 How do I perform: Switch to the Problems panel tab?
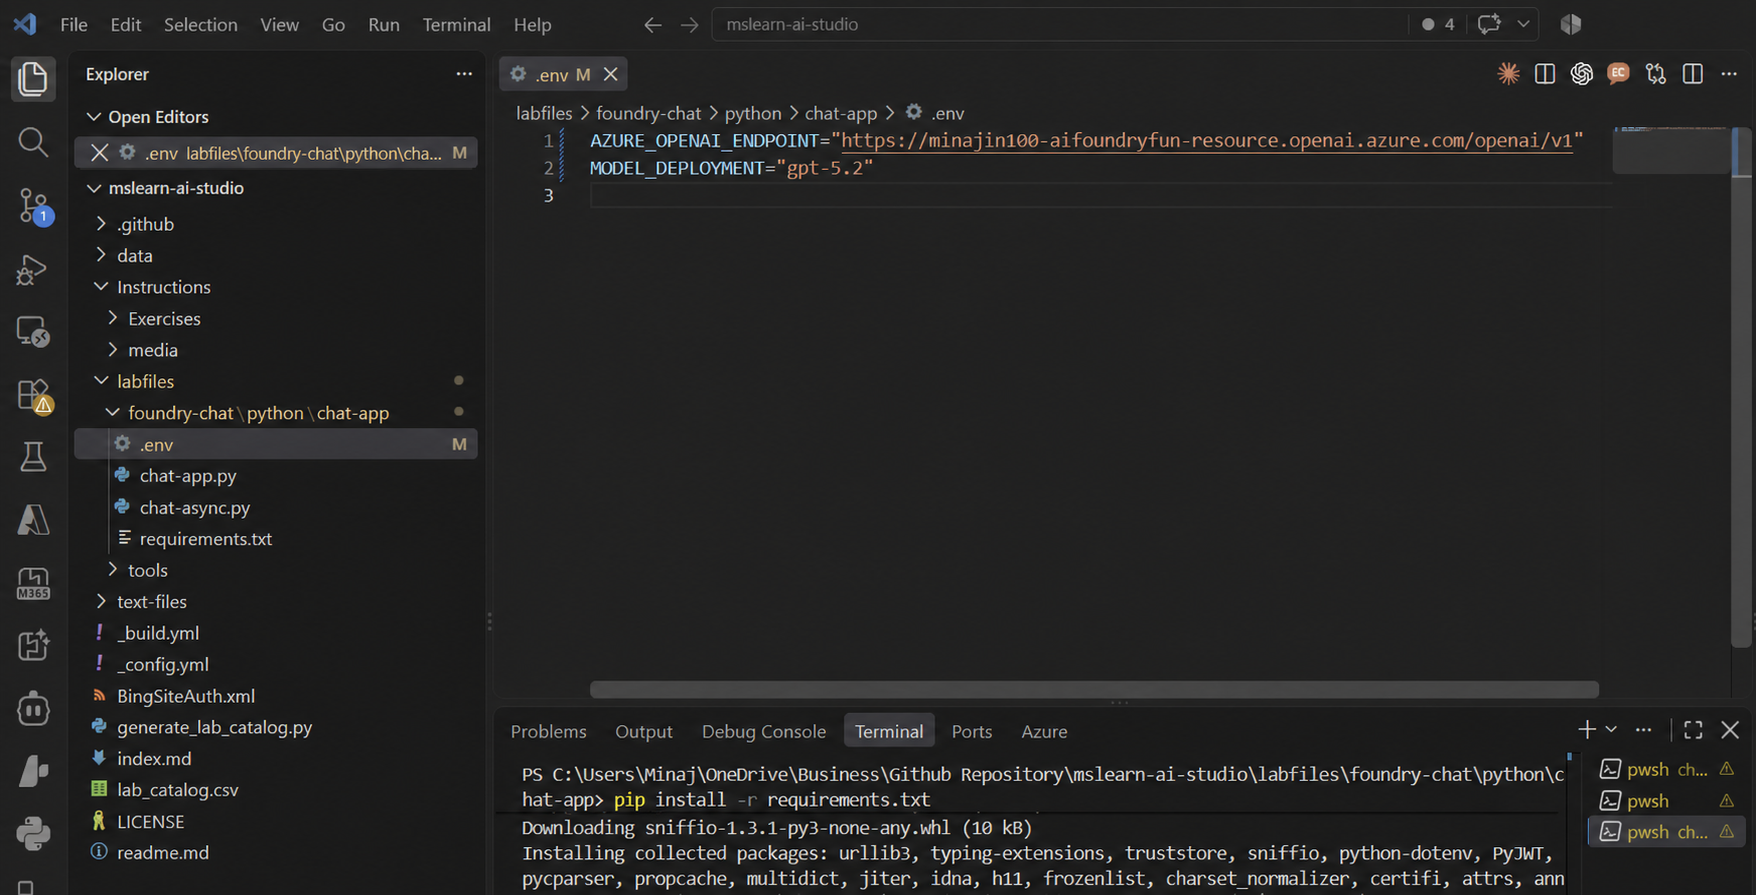coord(548,731)
